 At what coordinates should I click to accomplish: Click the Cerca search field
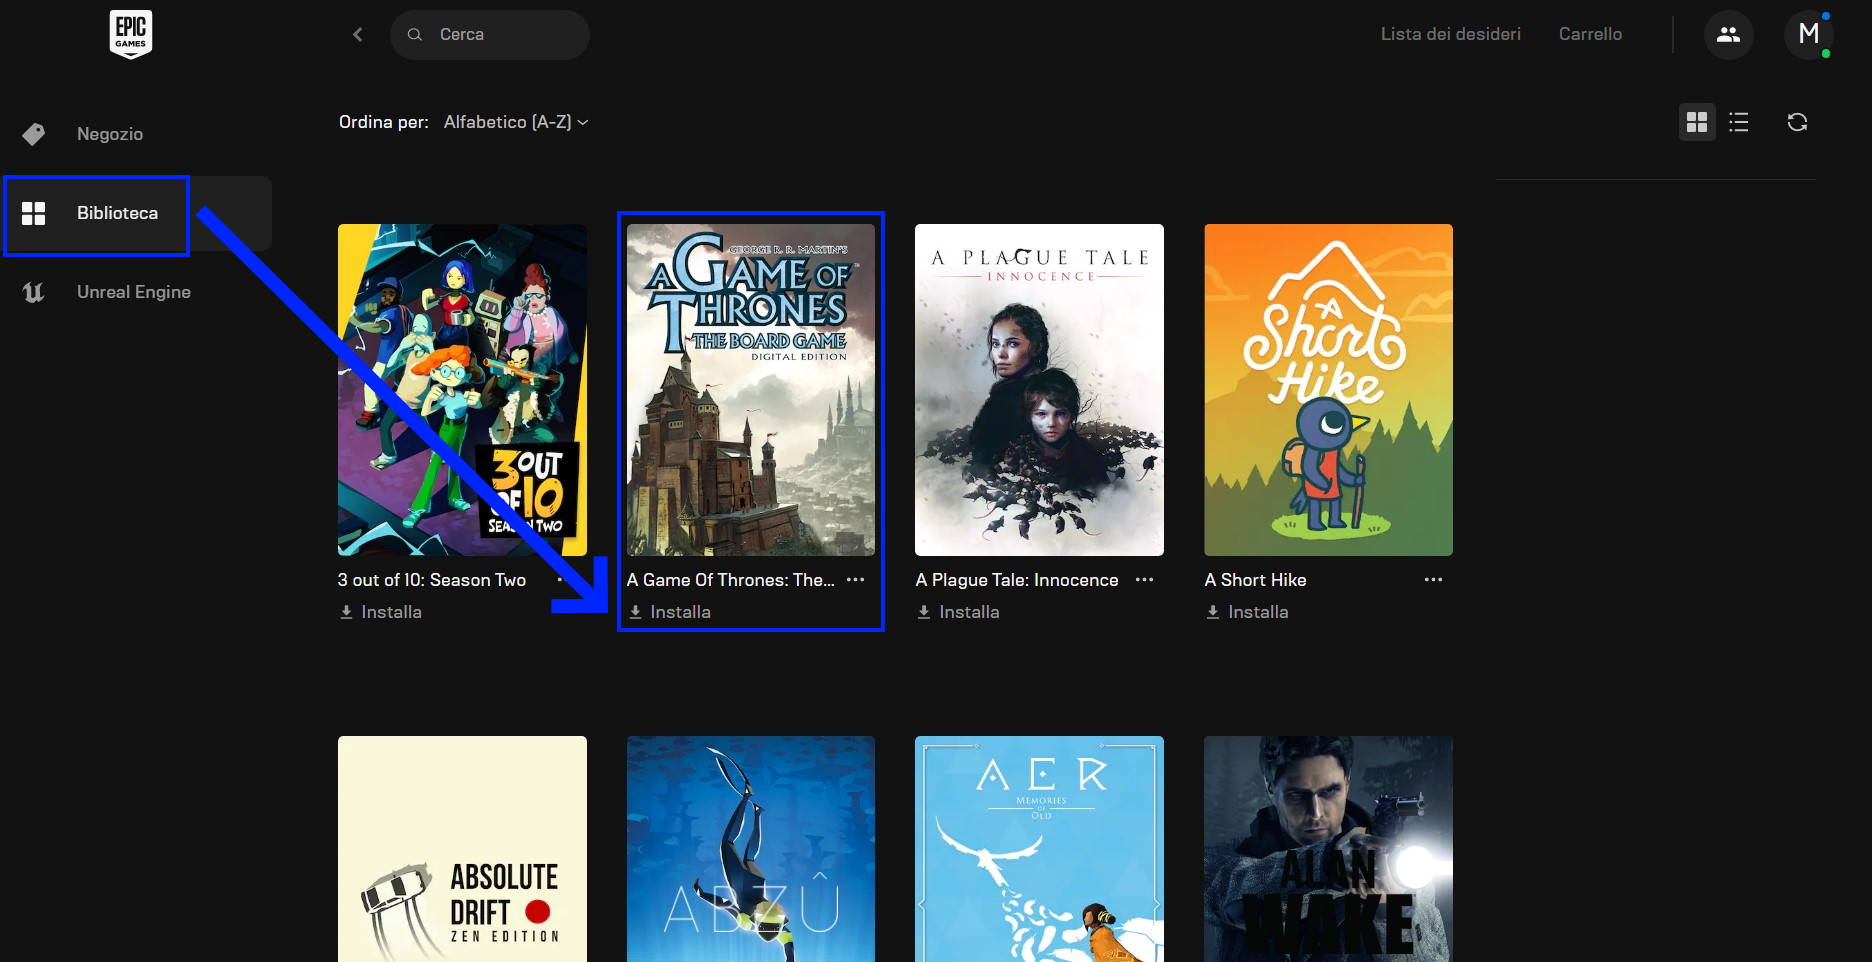pyautogui.click(x=489, y=35)
